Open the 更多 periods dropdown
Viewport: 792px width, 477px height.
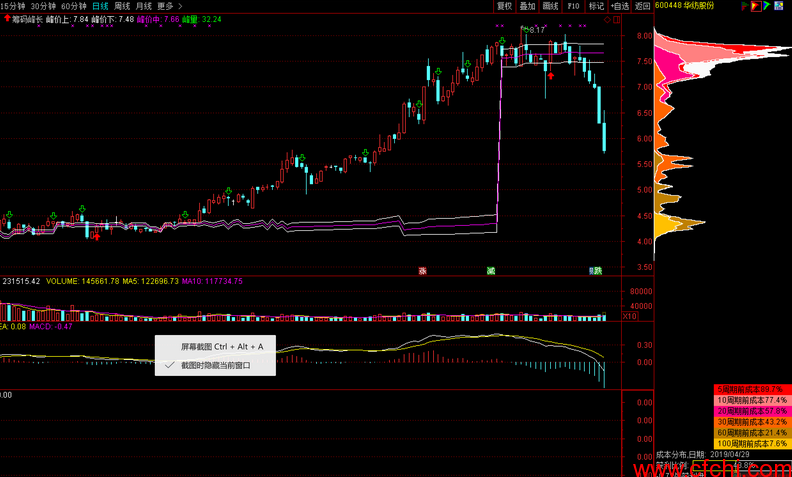[165, 6]
